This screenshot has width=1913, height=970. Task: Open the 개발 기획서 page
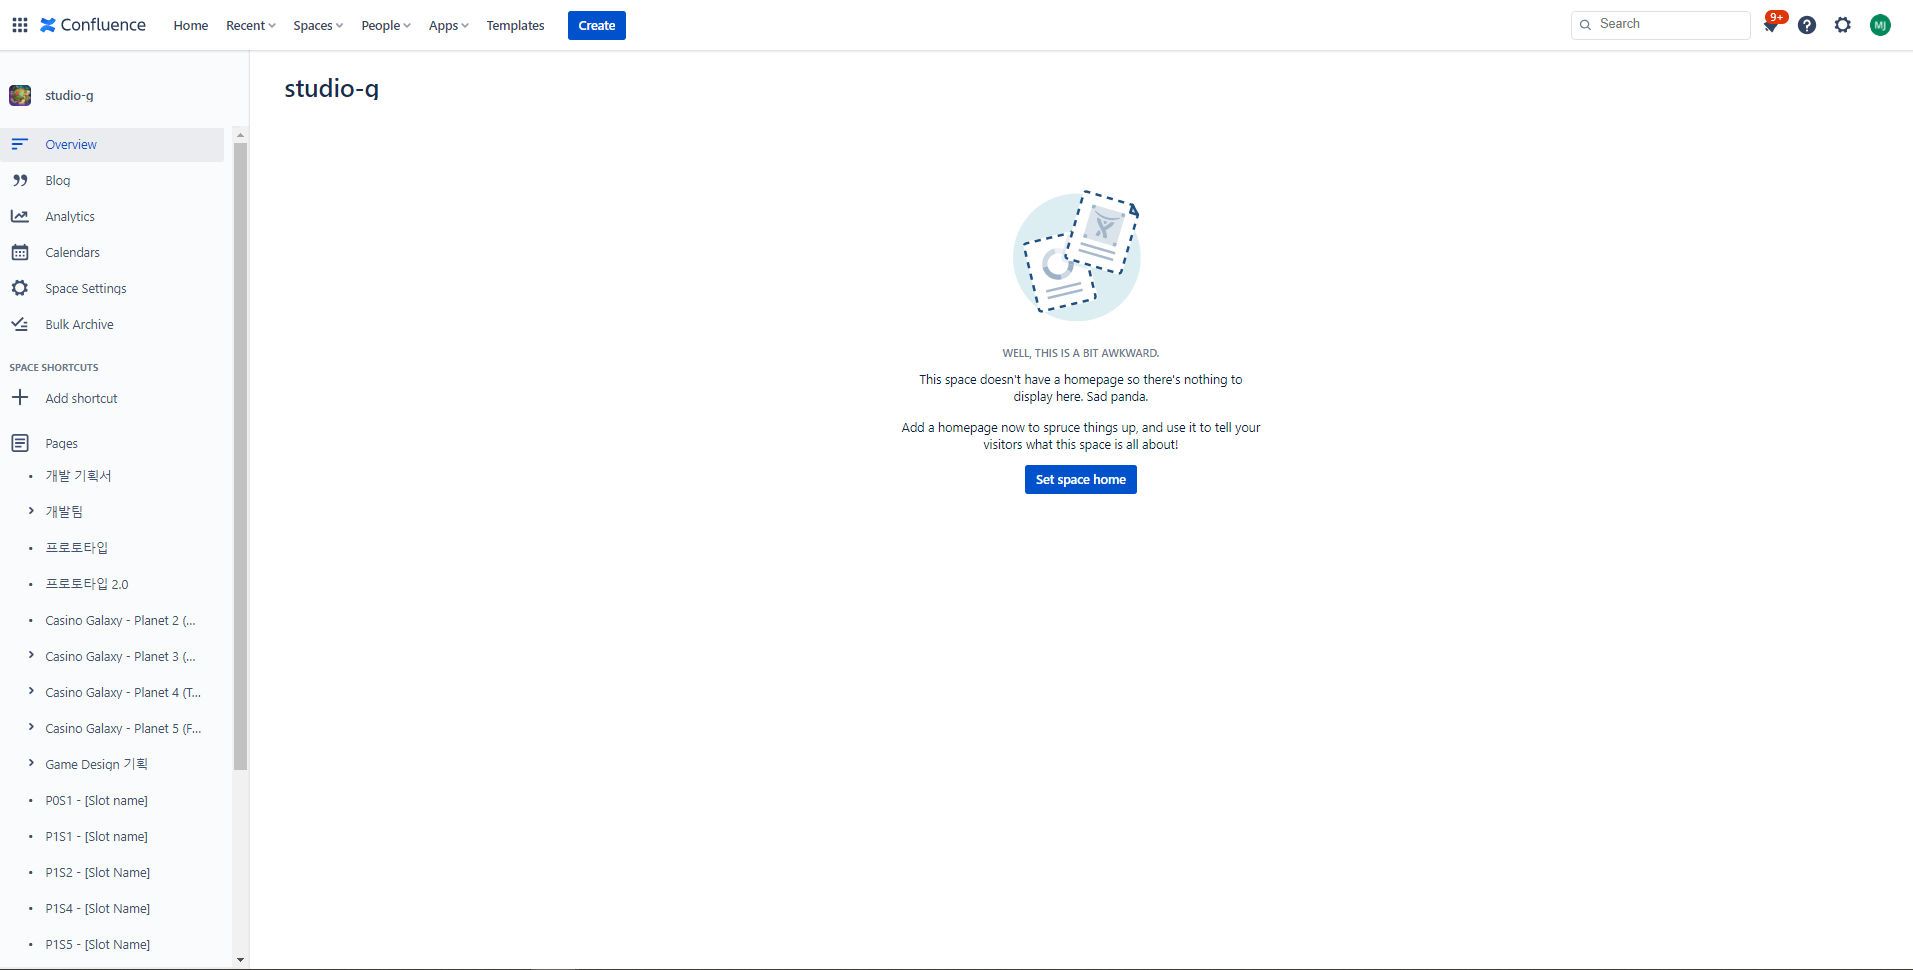point(78,475)
